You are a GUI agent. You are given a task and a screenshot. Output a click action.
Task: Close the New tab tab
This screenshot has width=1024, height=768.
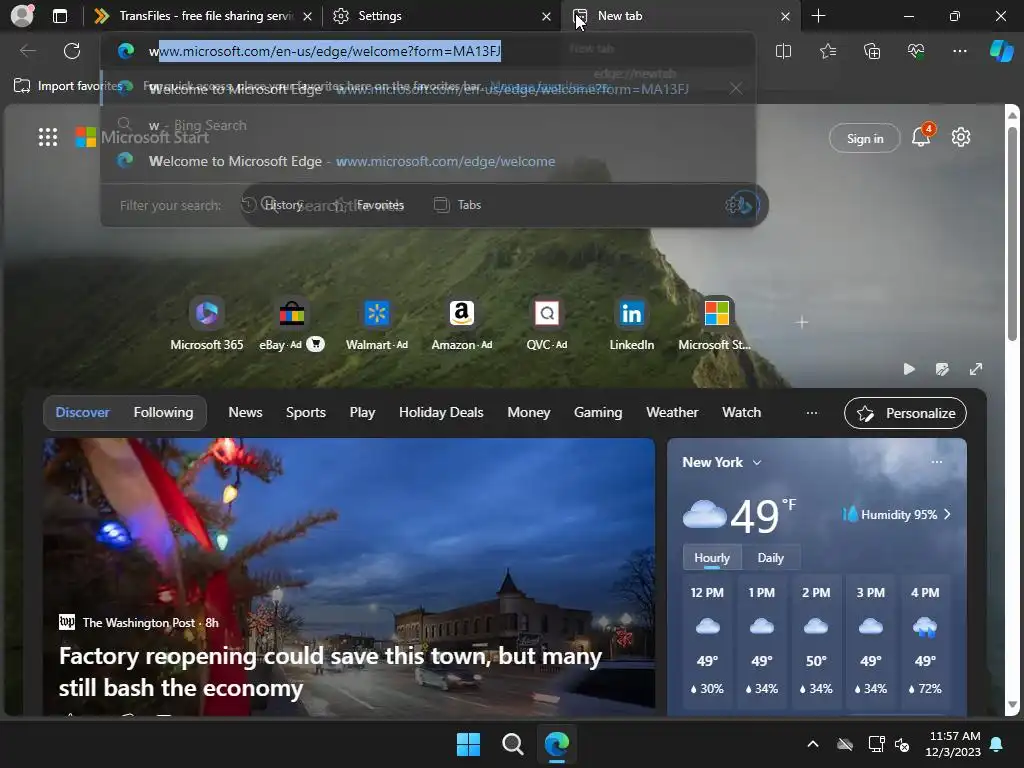coord(786,16)
